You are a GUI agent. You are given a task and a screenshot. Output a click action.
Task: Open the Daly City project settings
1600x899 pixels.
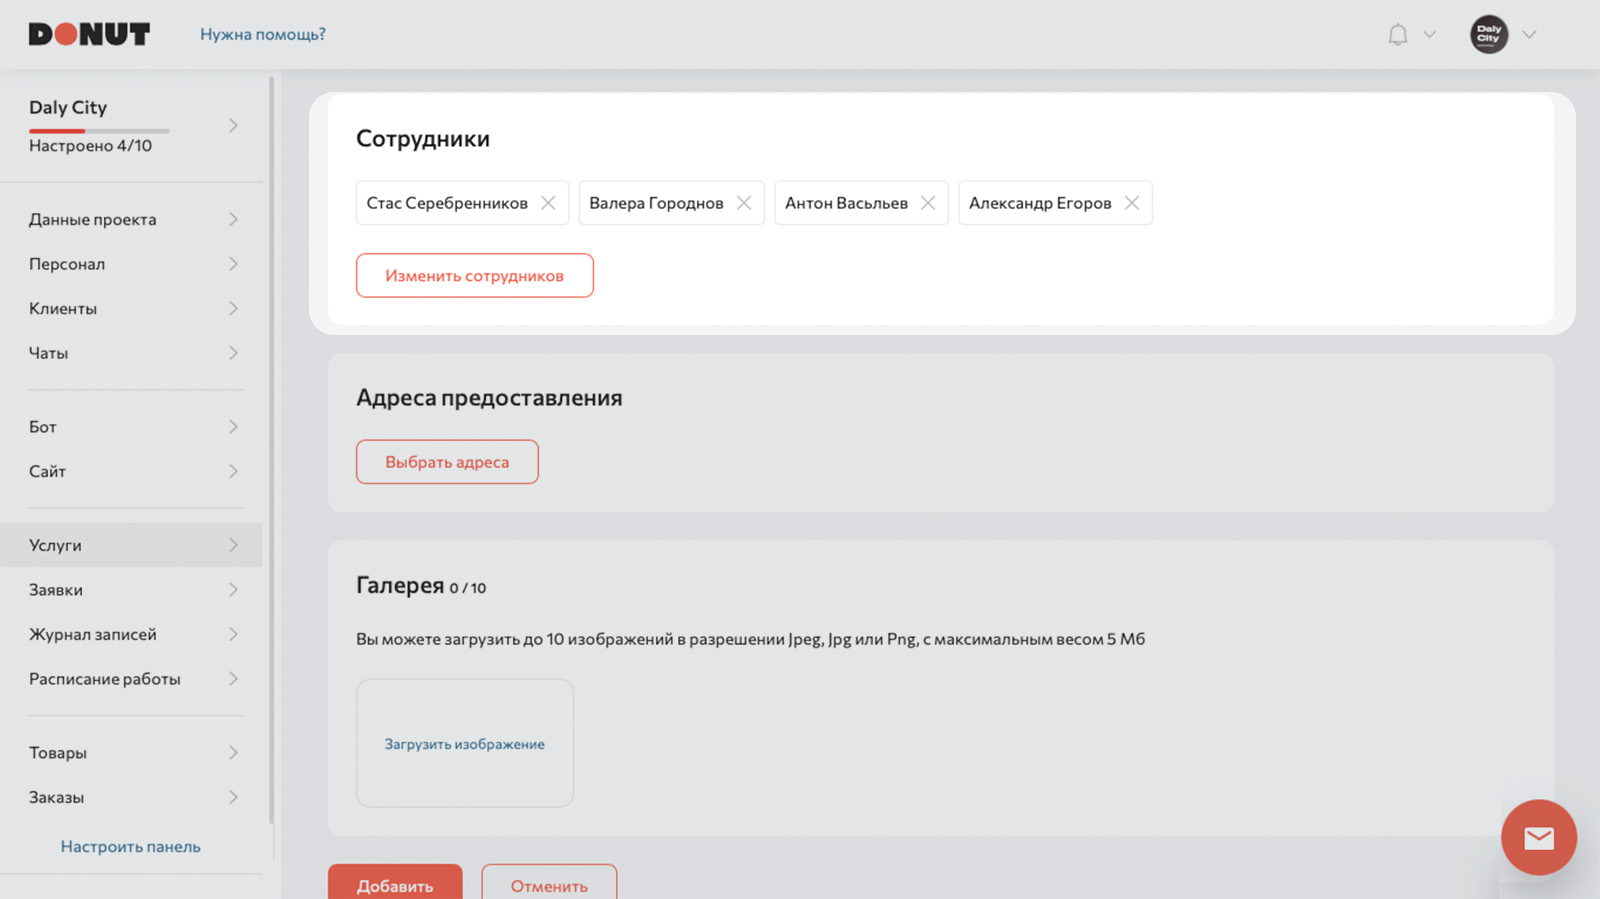pyautogui.click(x=131, y=126)
